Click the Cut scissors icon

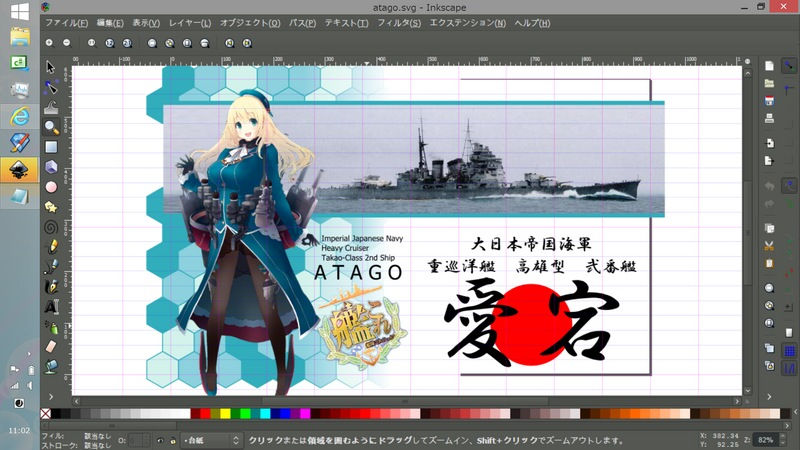click(769, 245)
